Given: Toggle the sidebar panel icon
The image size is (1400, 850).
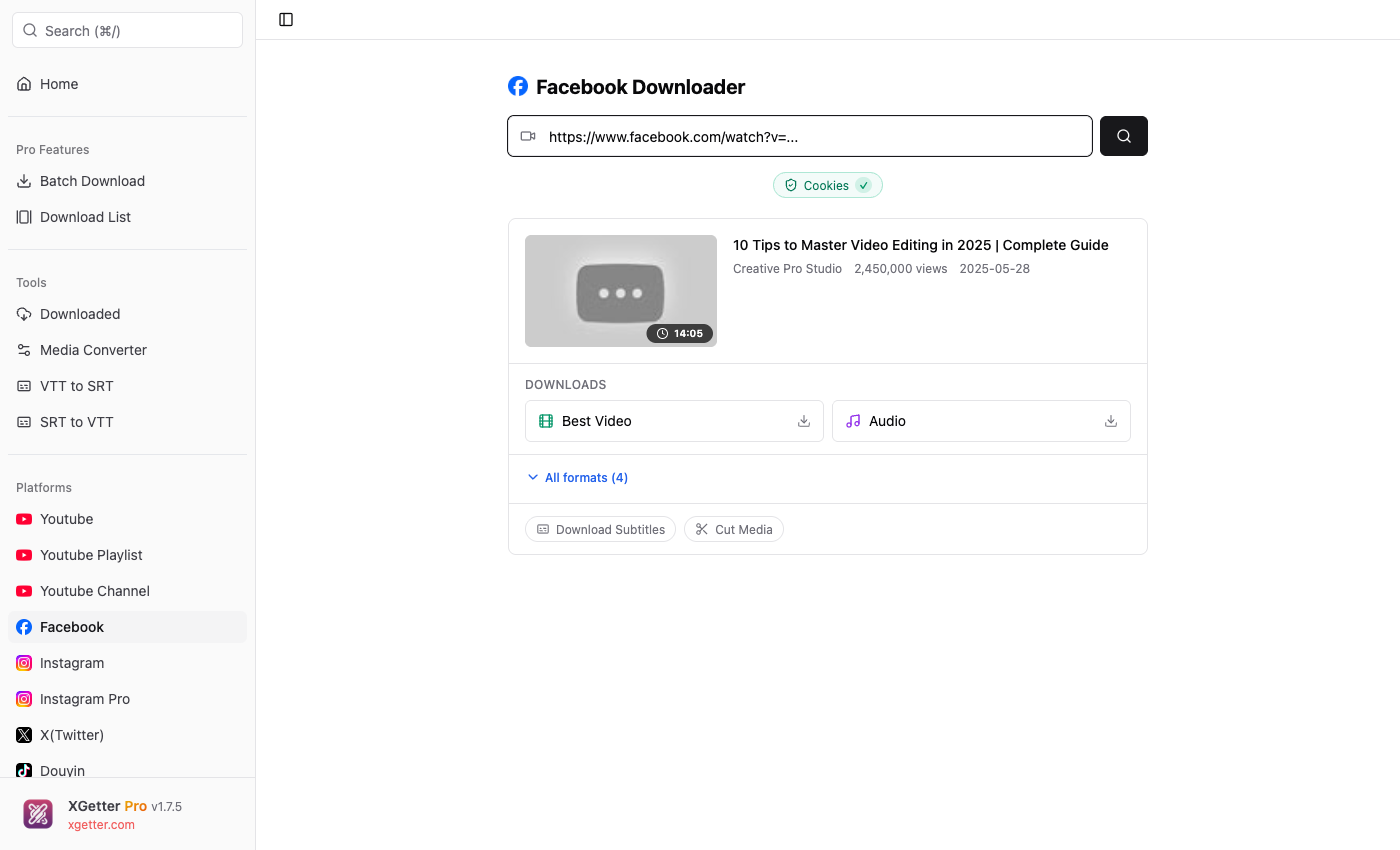Looking at the screenshot, I should pyautogui.click(x=286, y=20).
